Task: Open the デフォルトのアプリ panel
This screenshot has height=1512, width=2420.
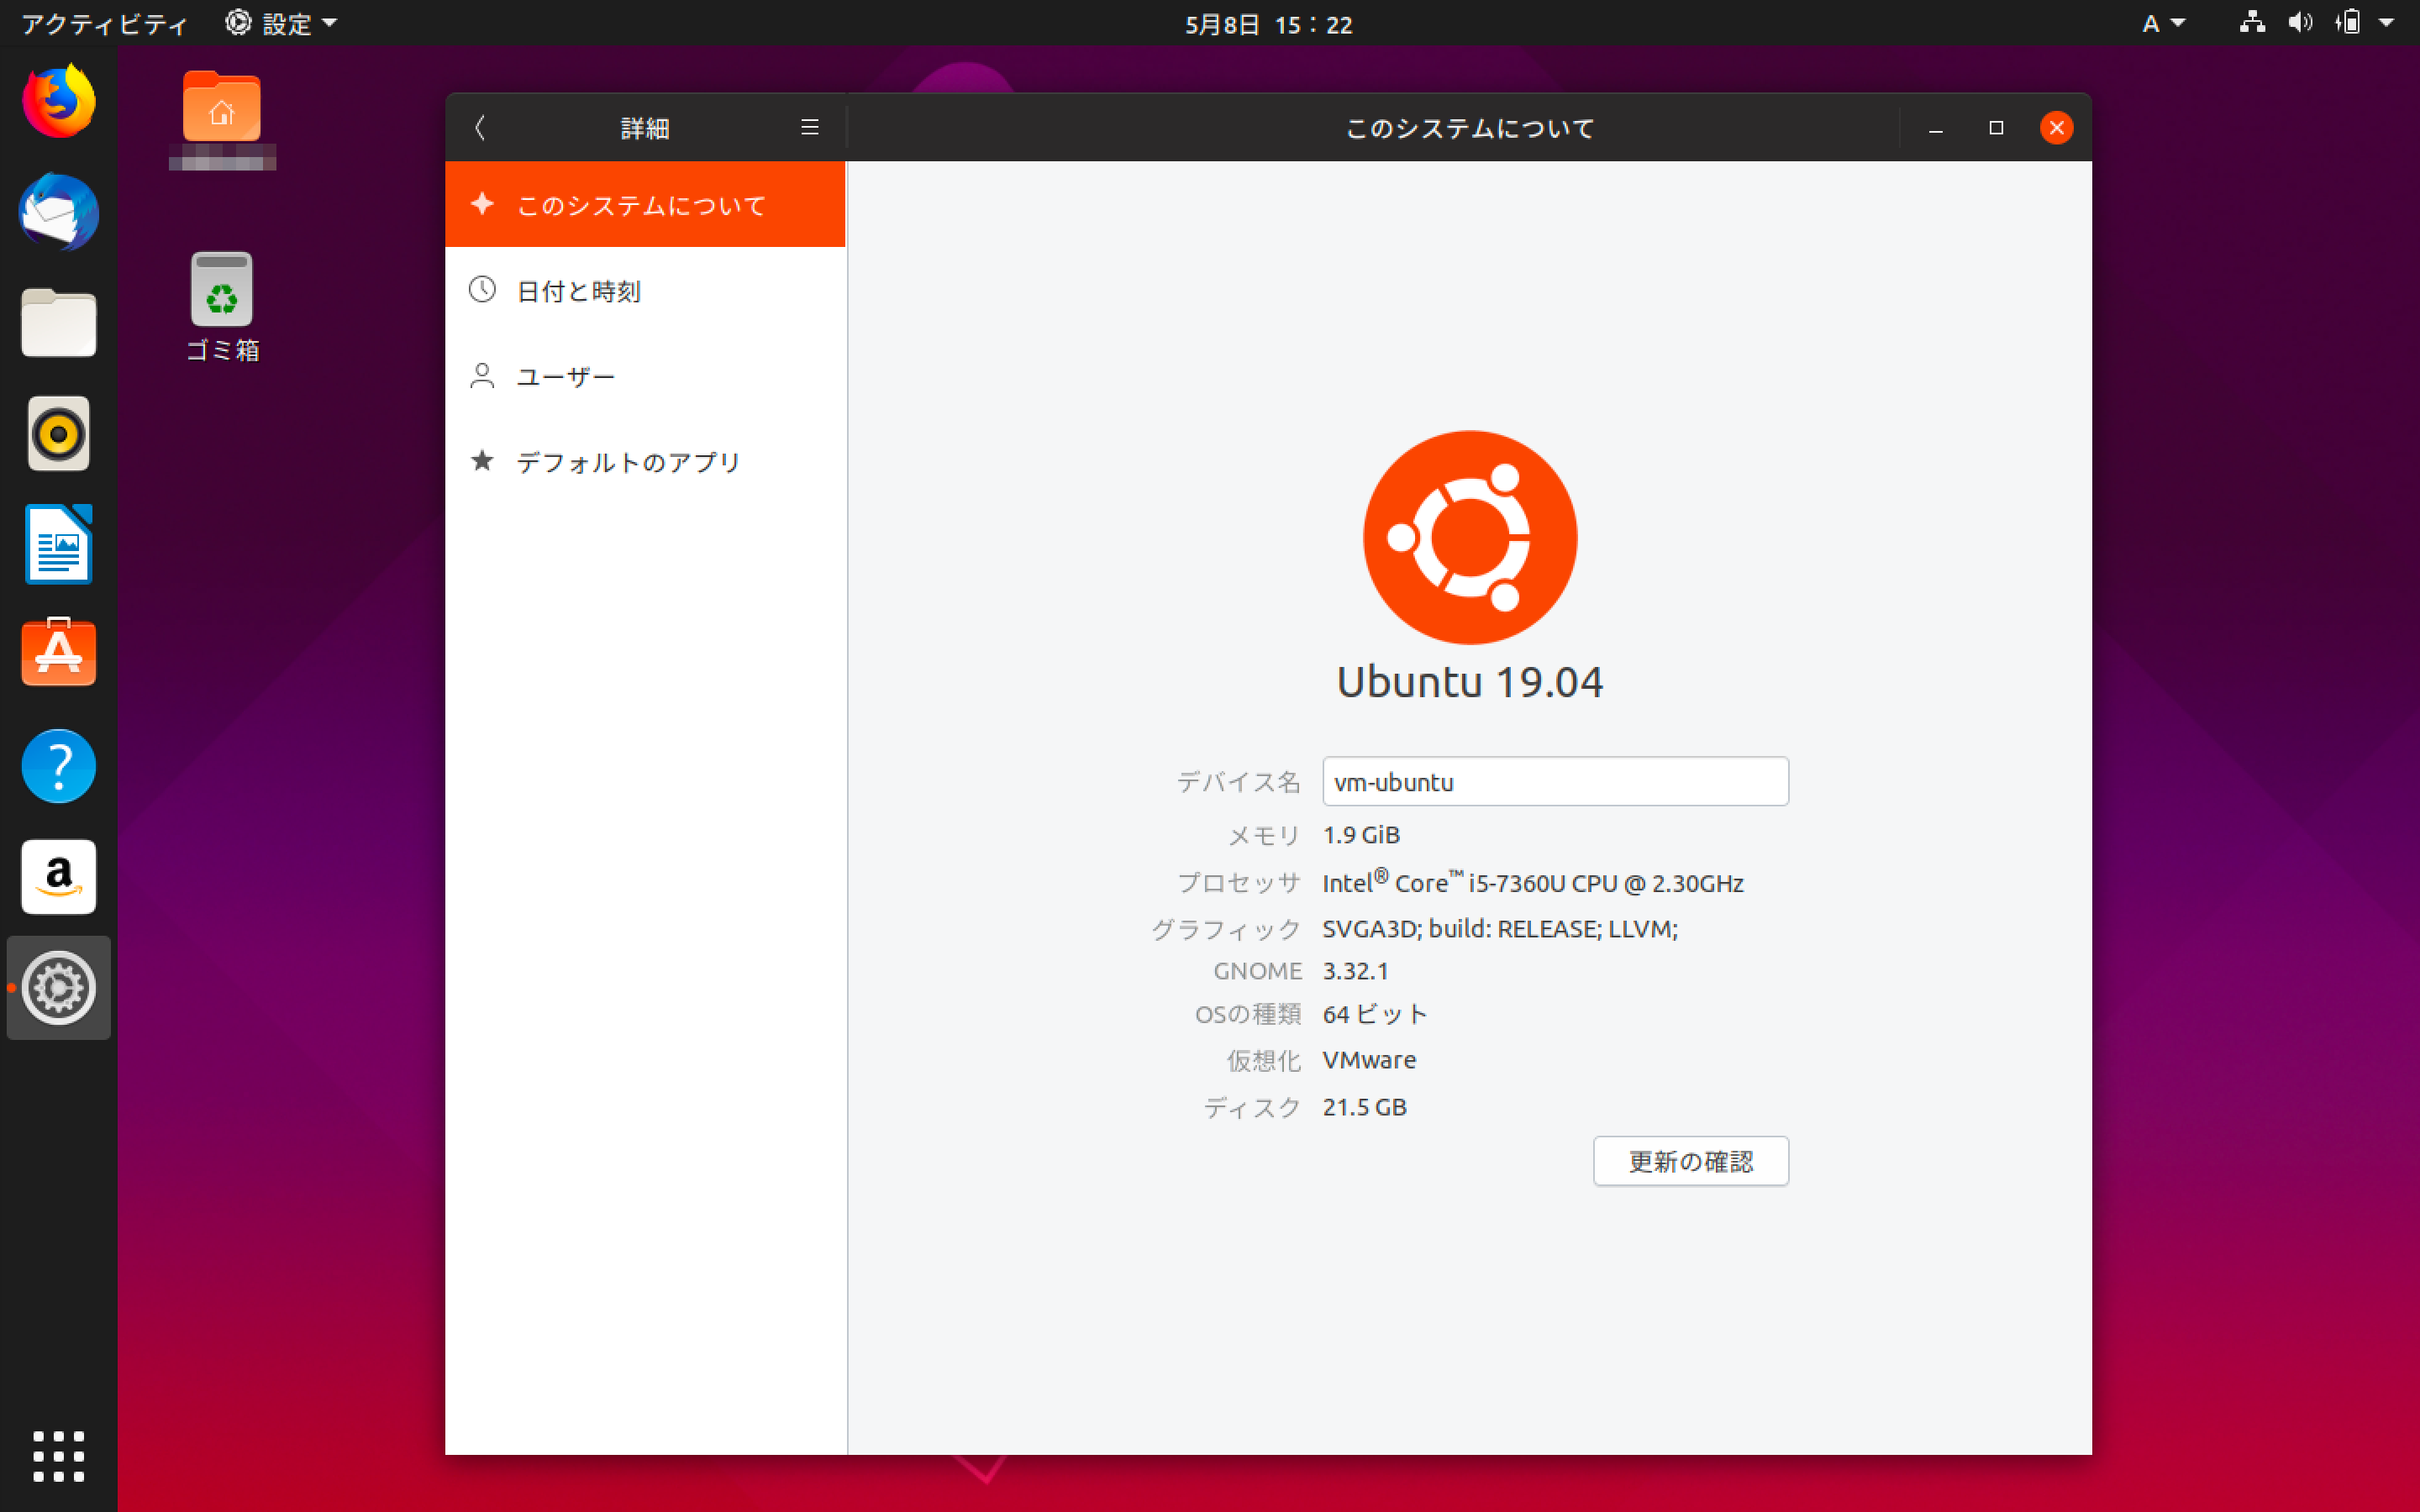Action: coord(645,462)
